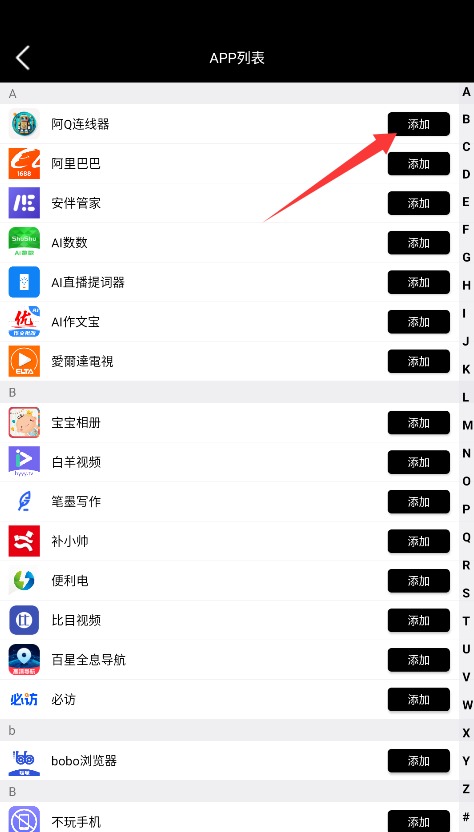
Task: Add the 阿Q连线器 app
Action: pyautogui.click(x=419, y=124)
